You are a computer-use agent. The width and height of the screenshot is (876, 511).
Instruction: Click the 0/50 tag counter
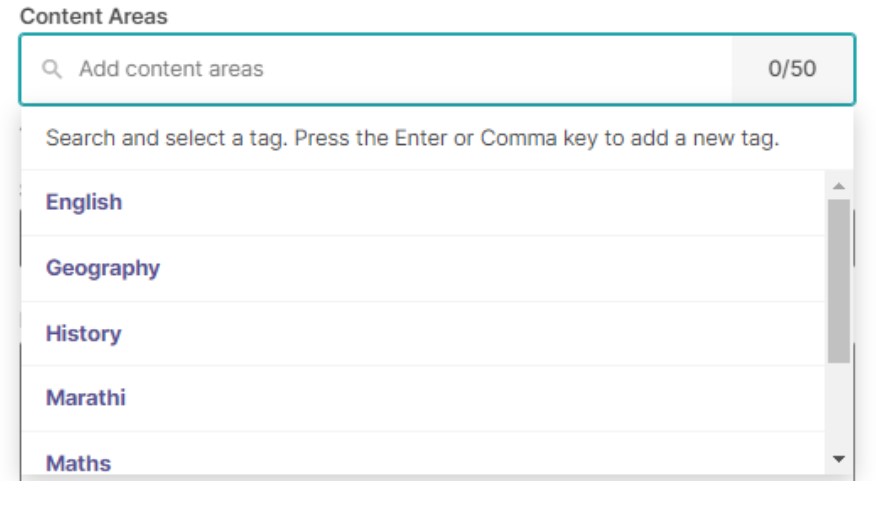point(792,69)
